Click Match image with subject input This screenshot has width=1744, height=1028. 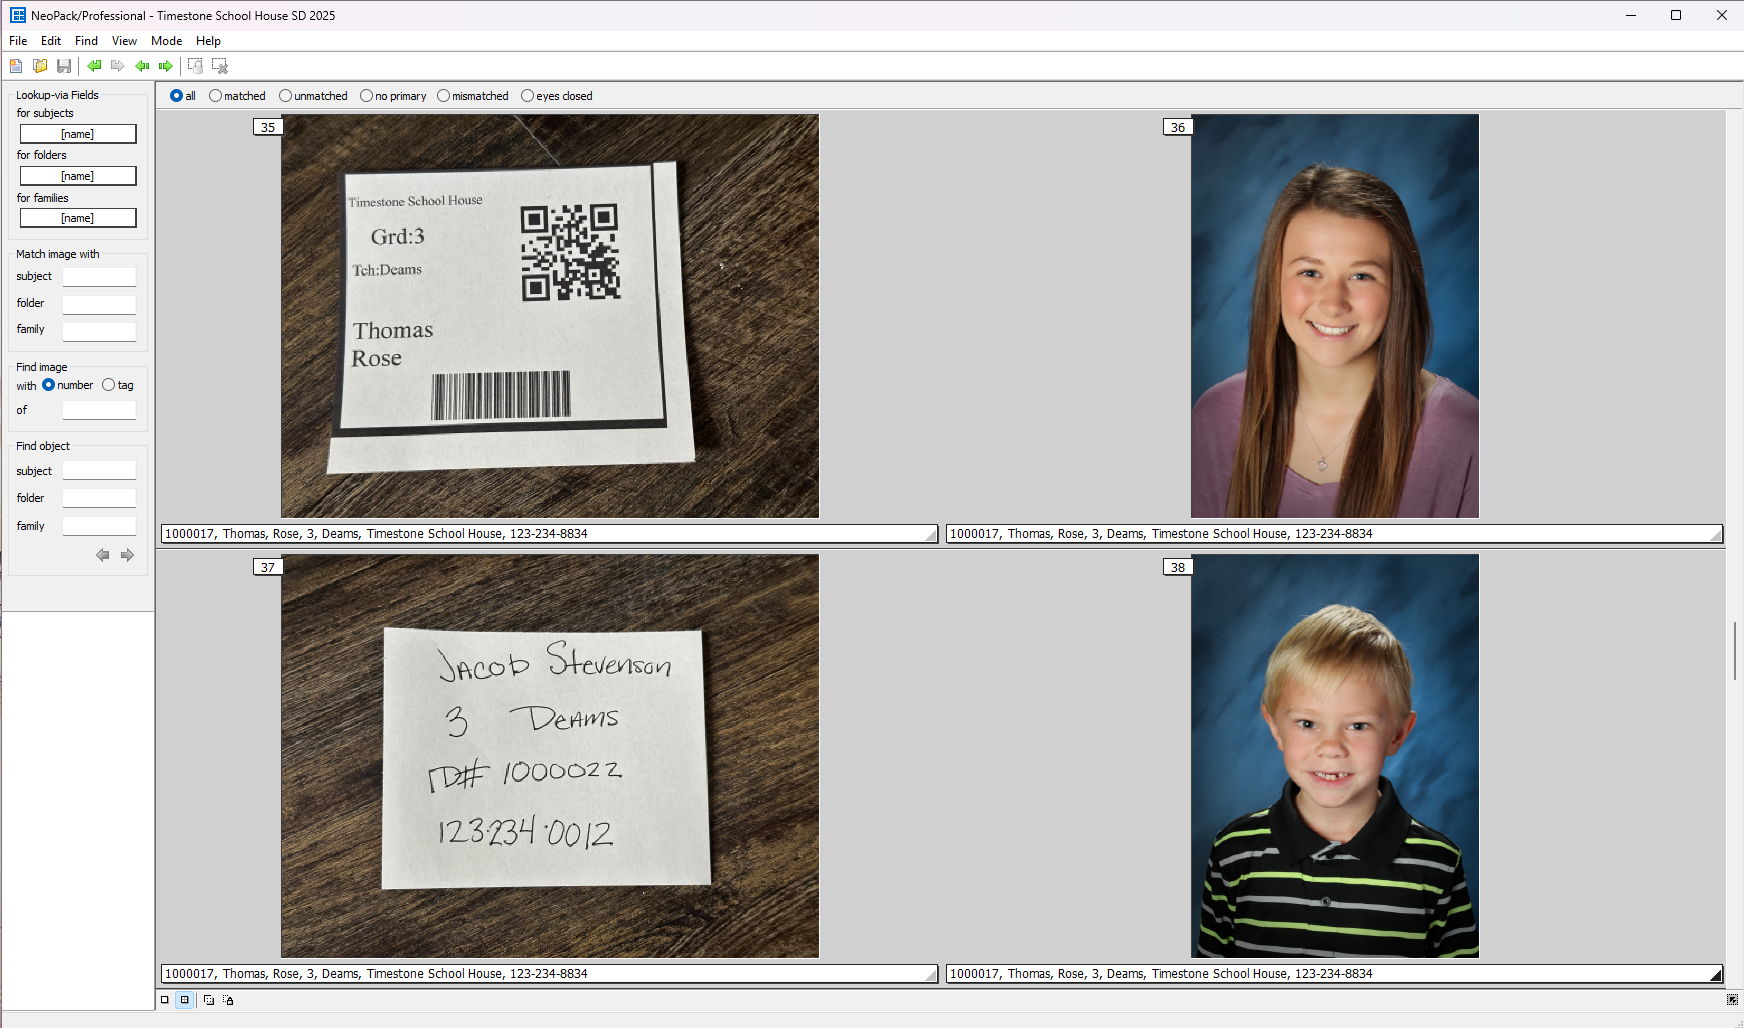99,277
